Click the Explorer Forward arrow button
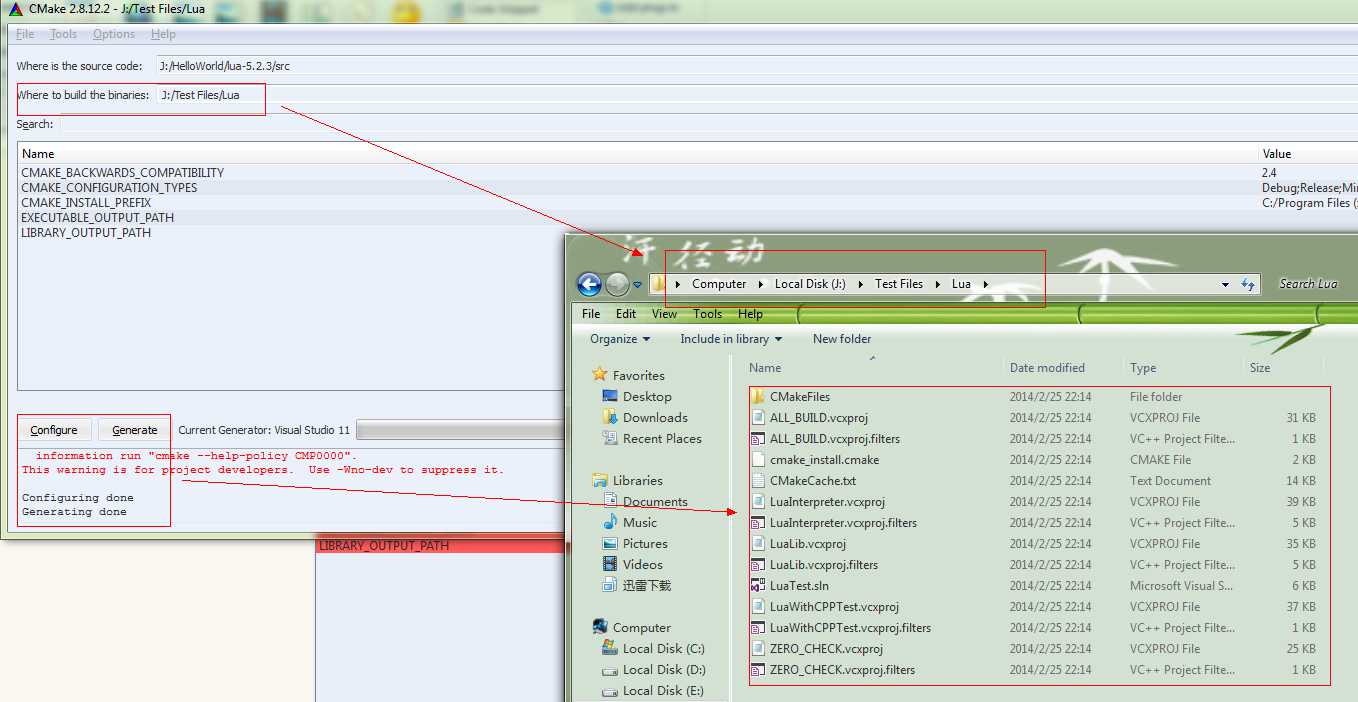This screenshot has width=1358, height=702. [x=617, y=284]
